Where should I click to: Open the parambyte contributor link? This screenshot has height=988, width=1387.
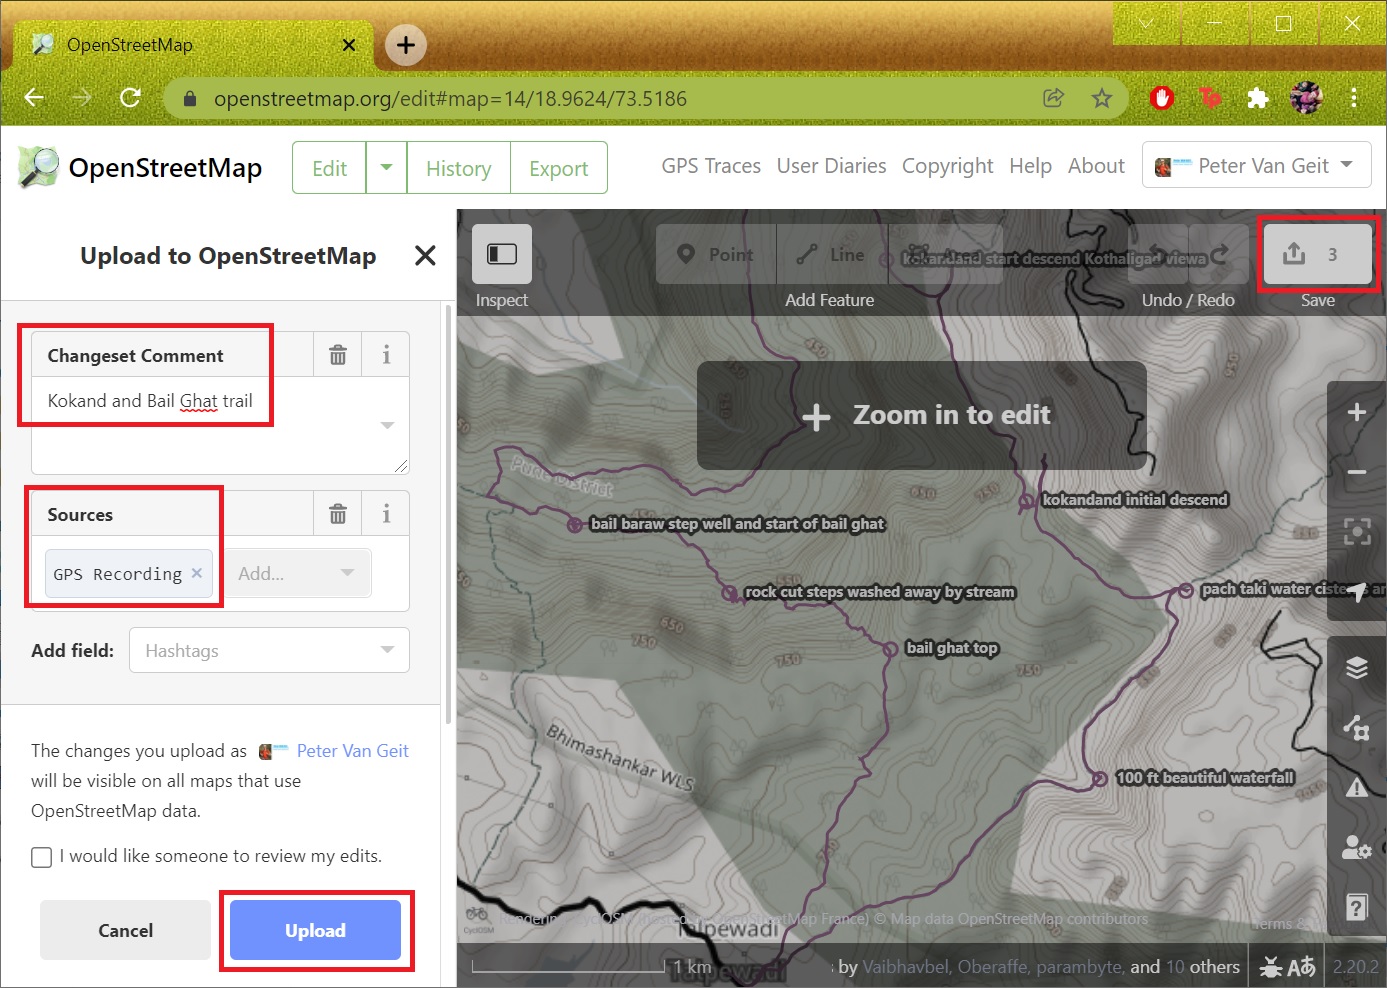point(1079,967)
